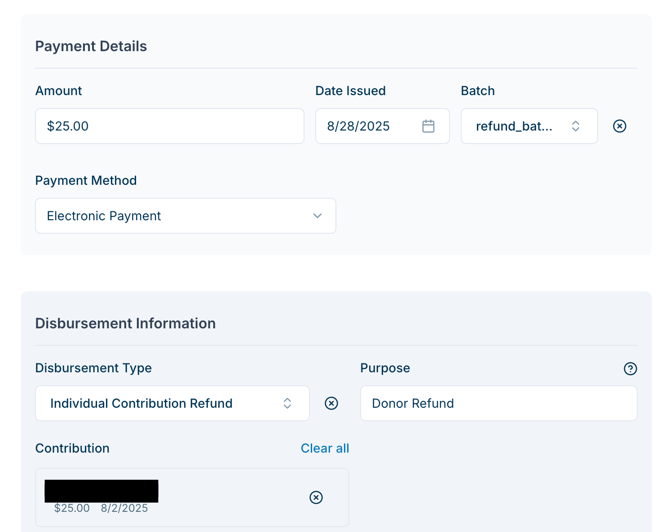Click the Purpose field with Donor Refund
The width and height of the screenshot is (670, 532).
click(x=498, y=403)
